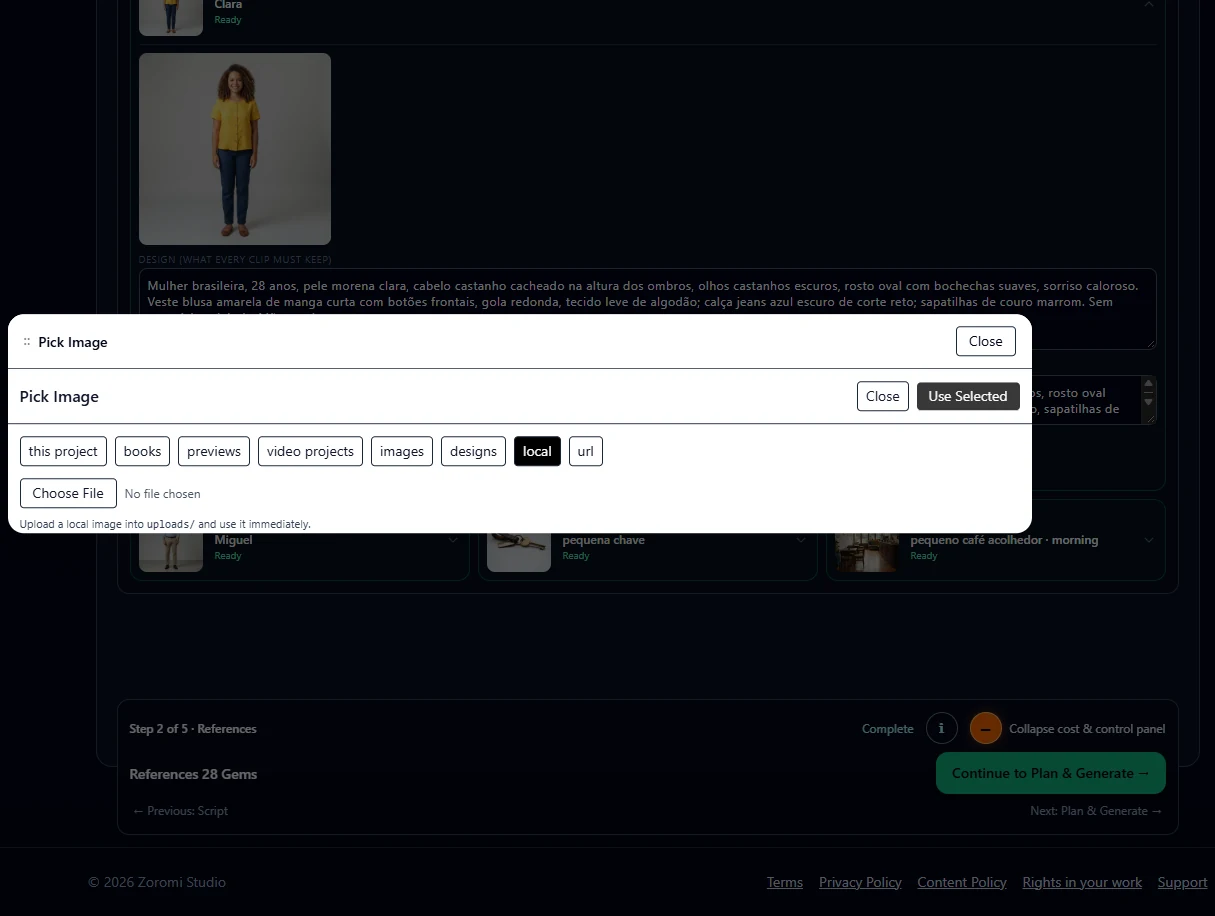The image size is (1215, 916).
Task: Switch to the url tab
Action: click(x=586, y=451)
